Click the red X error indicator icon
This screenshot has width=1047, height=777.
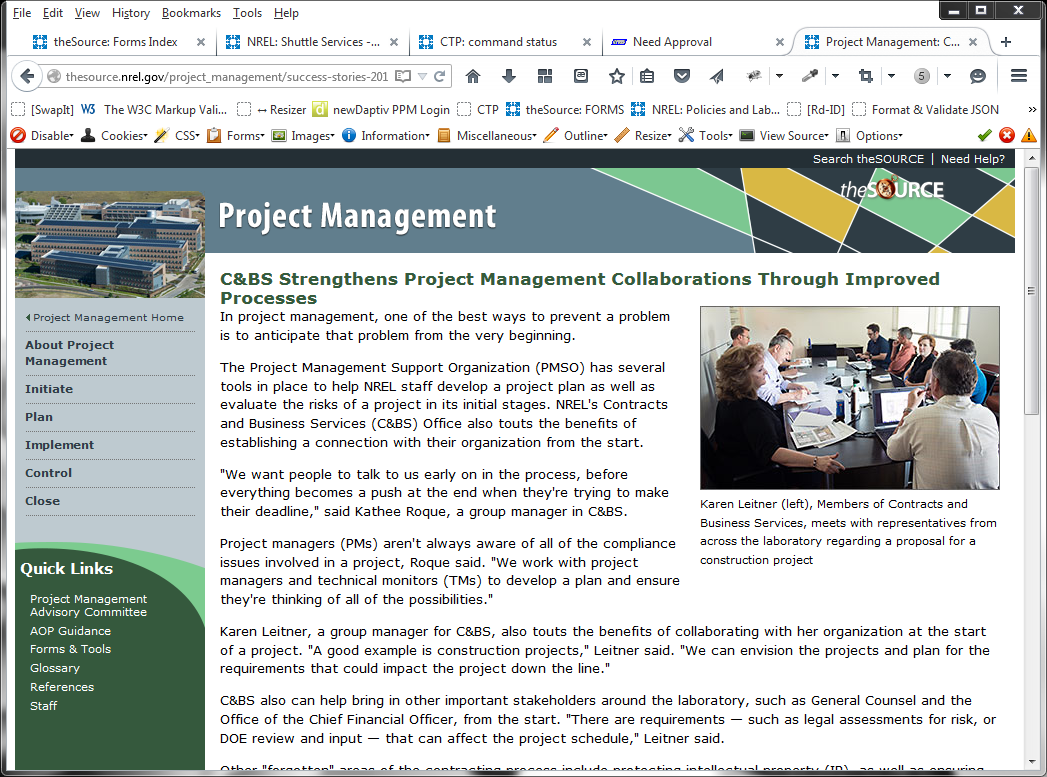pyautogui.click(x=1007, y=136)
